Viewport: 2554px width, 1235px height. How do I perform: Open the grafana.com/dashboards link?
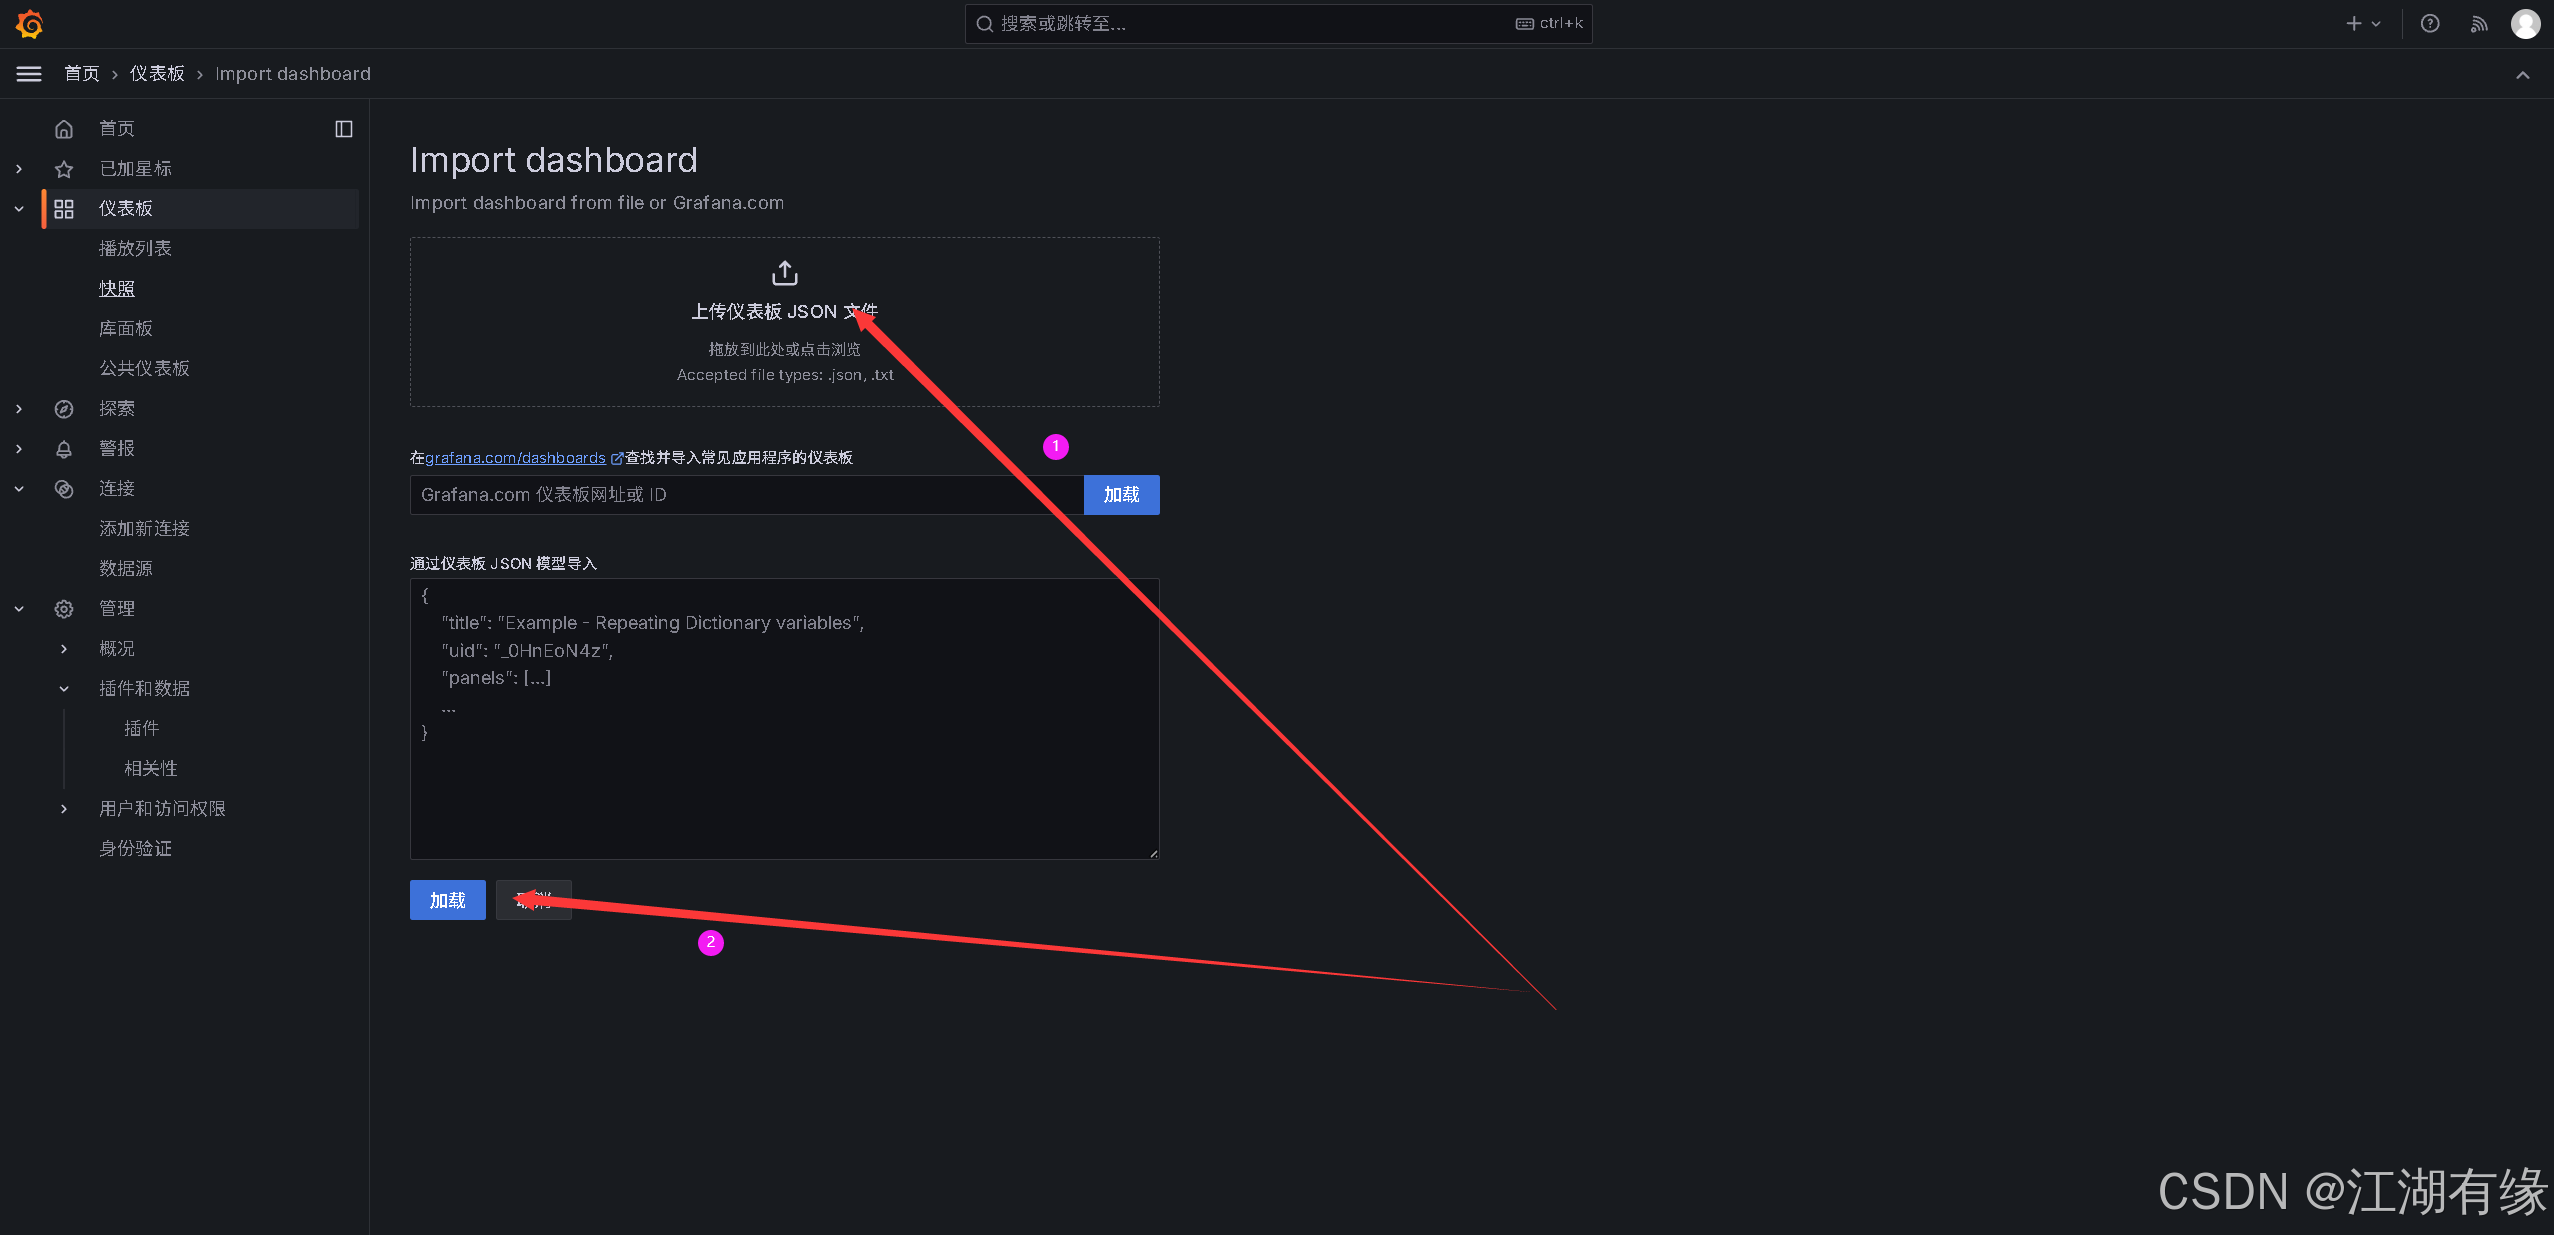515,458
